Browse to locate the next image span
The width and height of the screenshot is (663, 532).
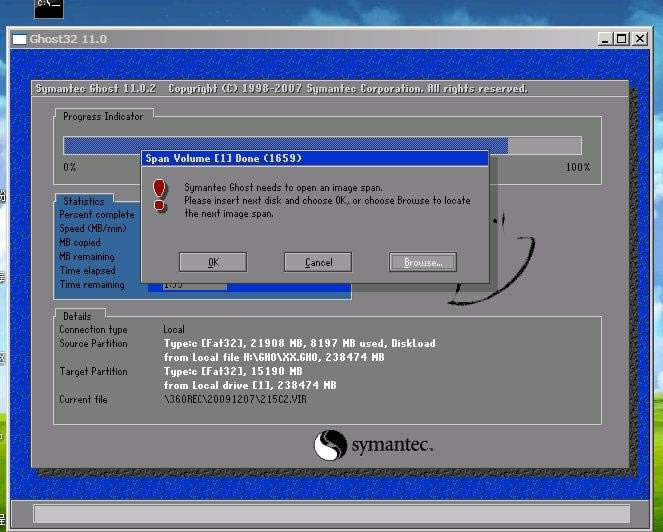(422, 262)
